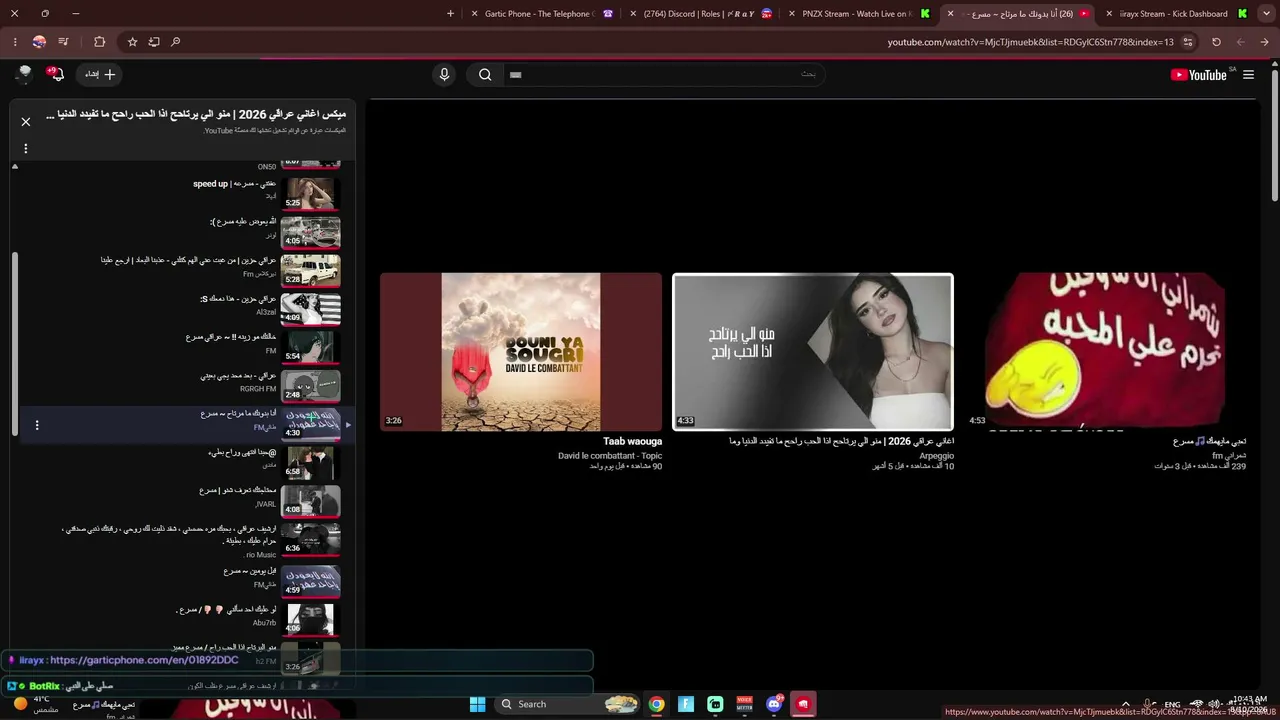The width and height of the screenshot is (1280, 720).
Task: Open options for the currently playing playlist item
Action: click(x=37, y=425)
